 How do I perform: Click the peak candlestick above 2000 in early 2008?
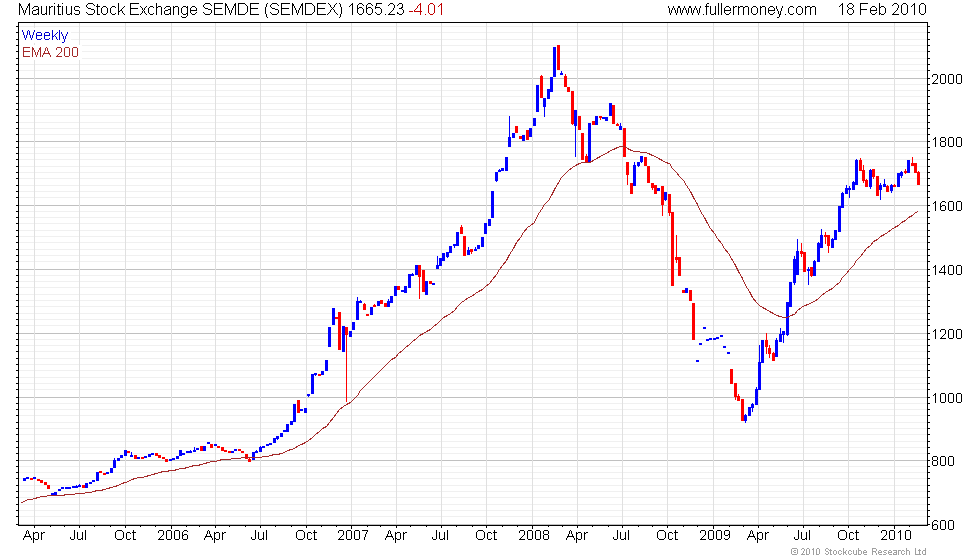coord(558,59)
